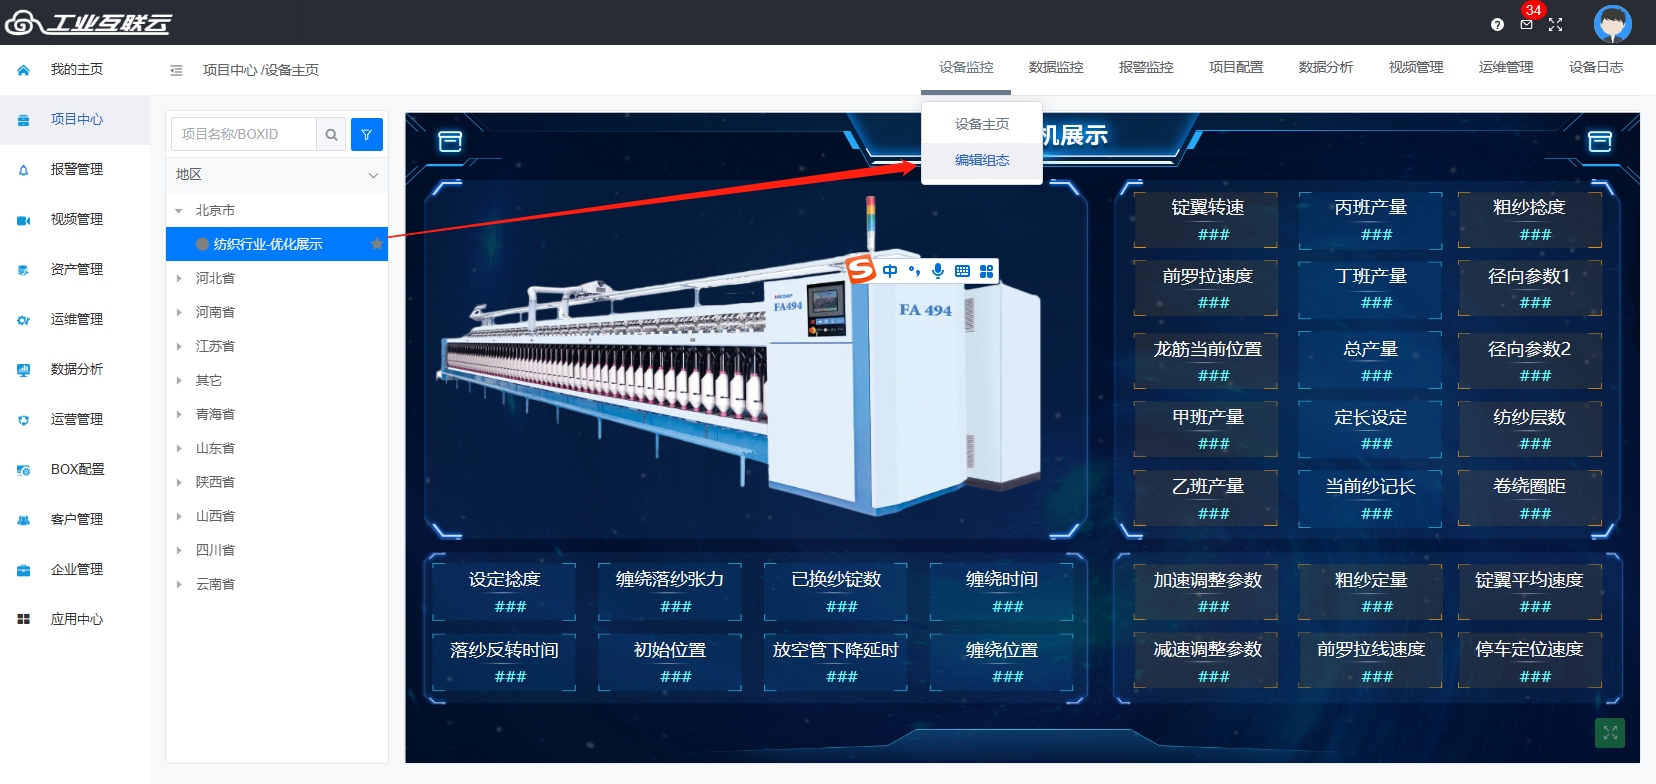The height and width of the screenshot is (784, 1656).
Task: Open the 地区 region dropdown
Action: (277, 174)
